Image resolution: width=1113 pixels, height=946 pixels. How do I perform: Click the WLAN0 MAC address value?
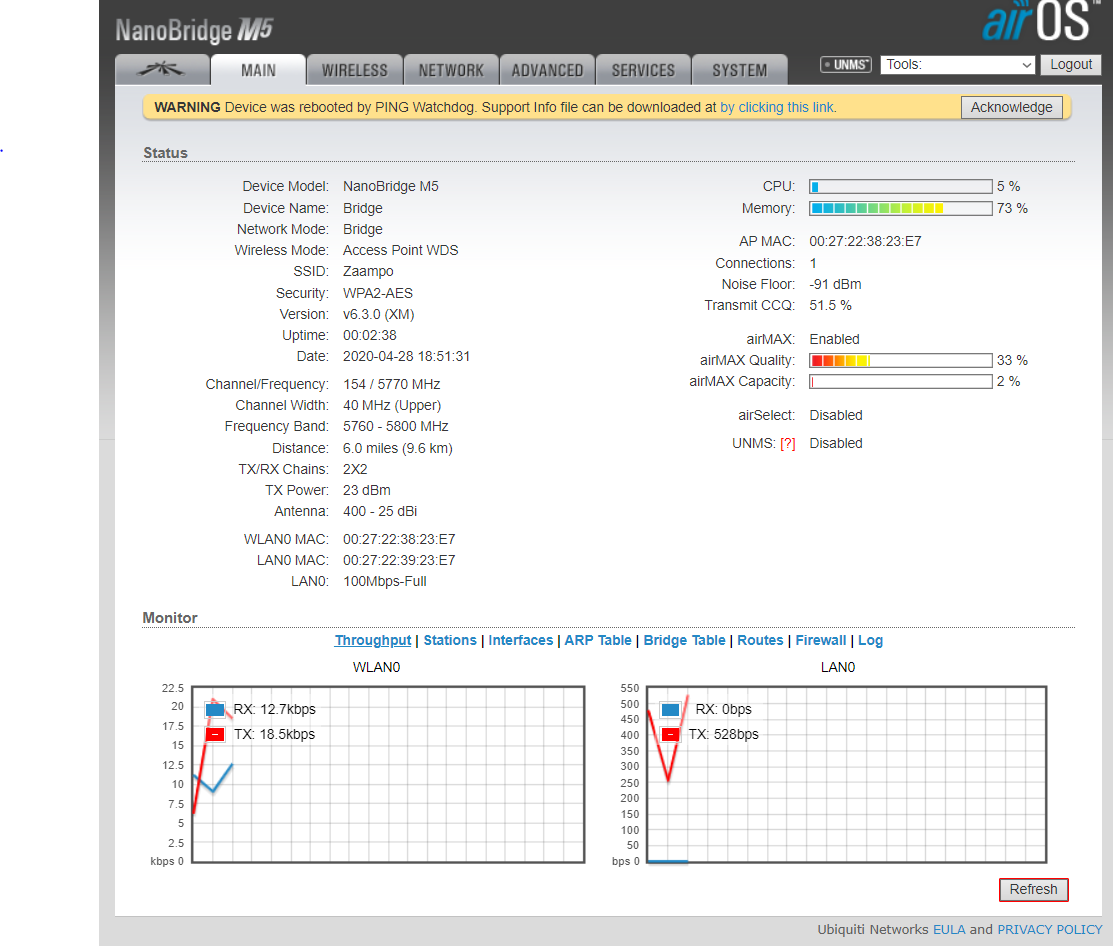click(399, 539)
